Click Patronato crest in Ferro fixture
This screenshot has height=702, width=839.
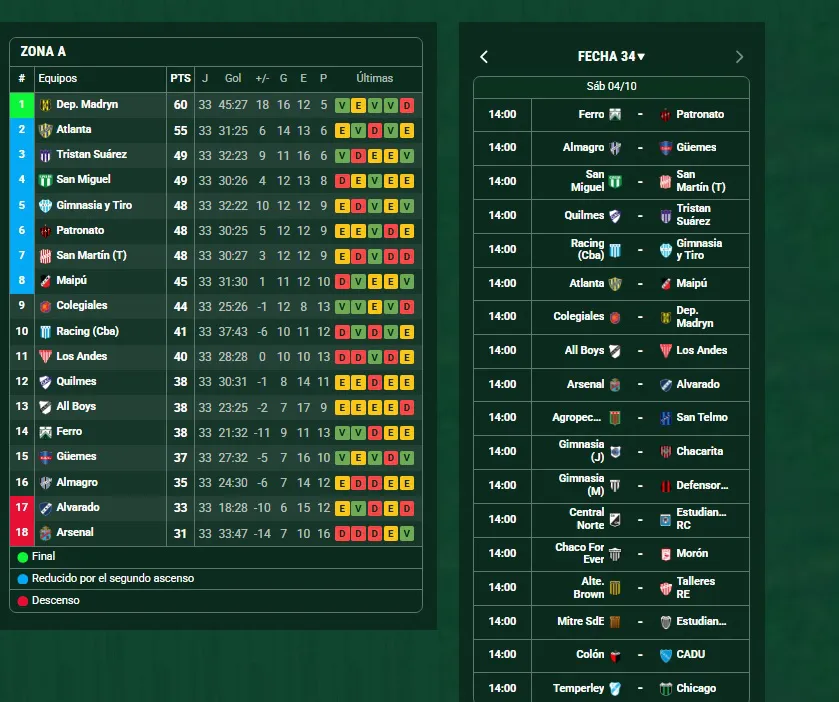(x=665, y=115)
